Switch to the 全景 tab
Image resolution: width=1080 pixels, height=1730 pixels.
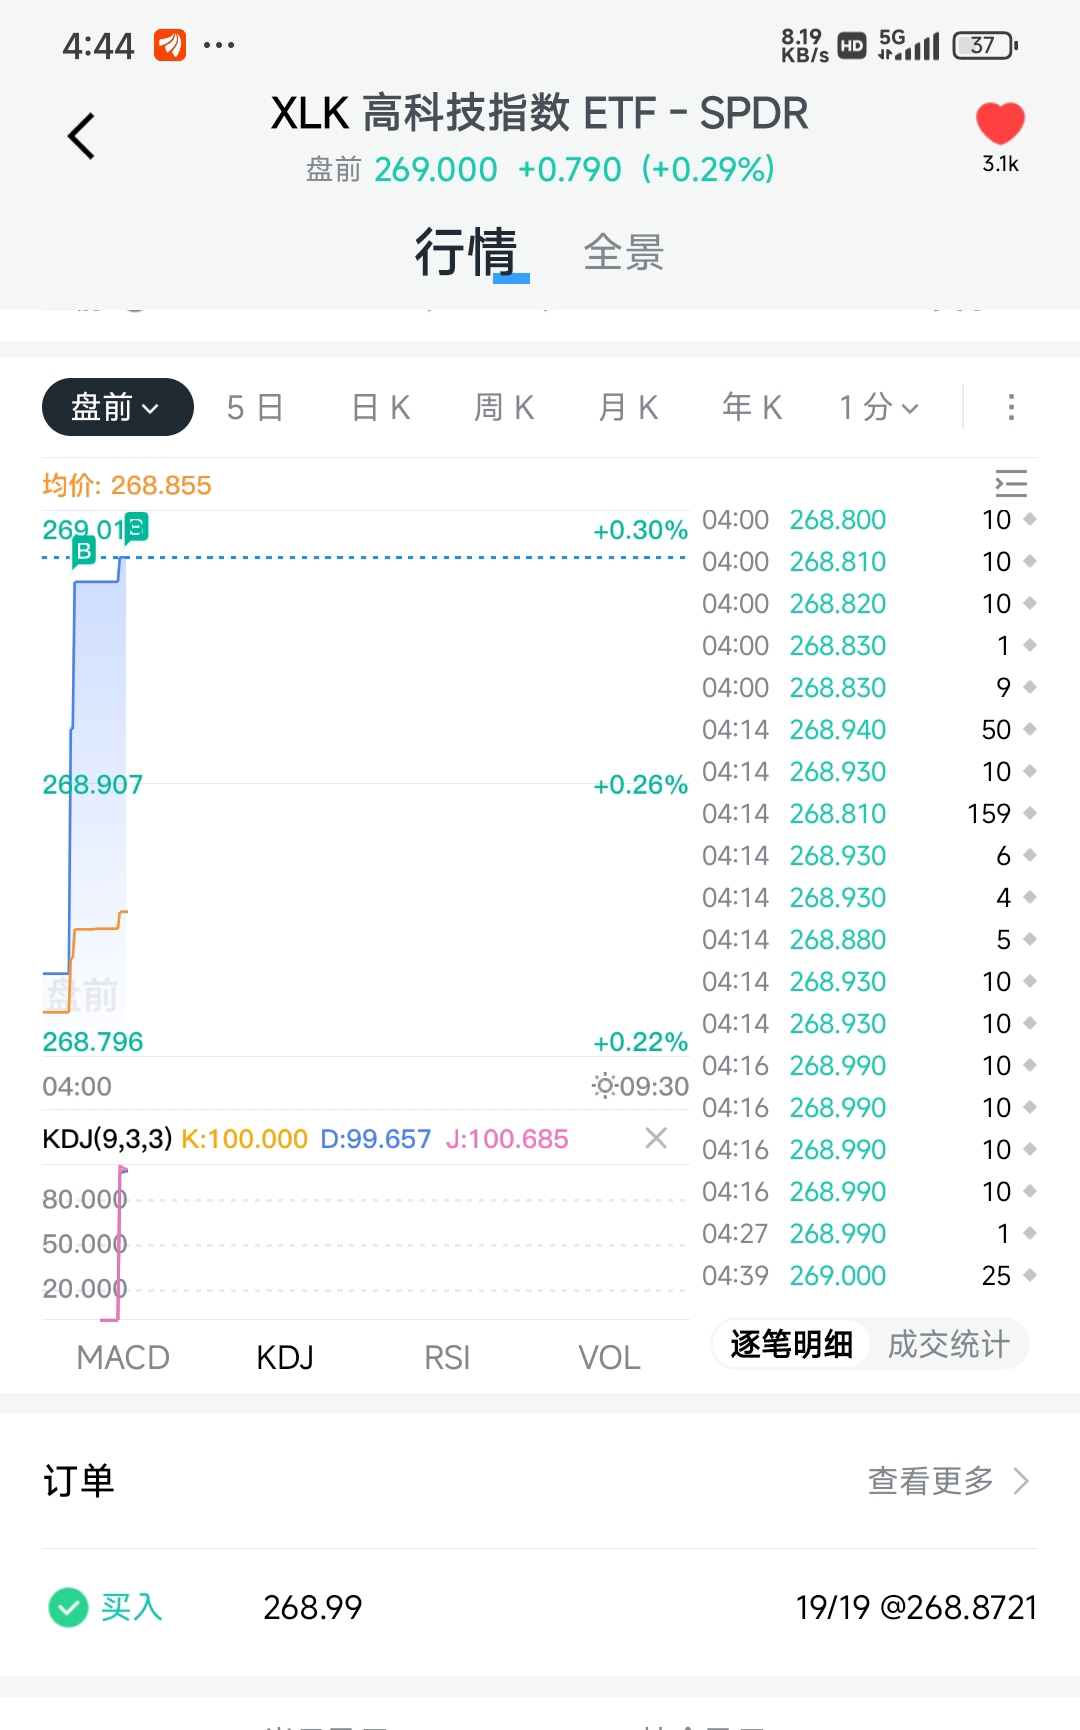tap(624, 252)
